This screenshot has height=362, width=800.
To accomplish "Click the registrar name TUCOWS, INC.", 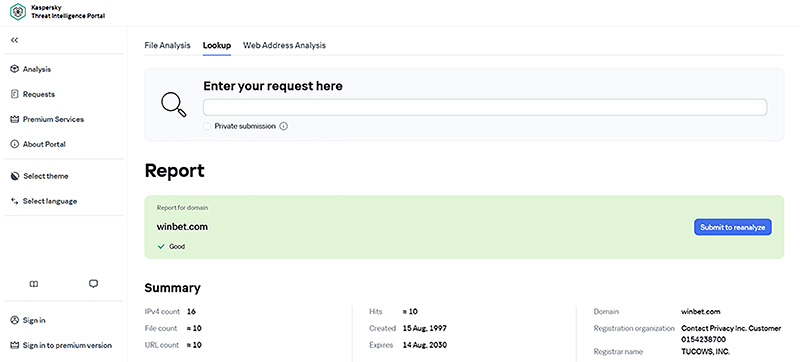I will pyautogui.click(x=706, y=351).
